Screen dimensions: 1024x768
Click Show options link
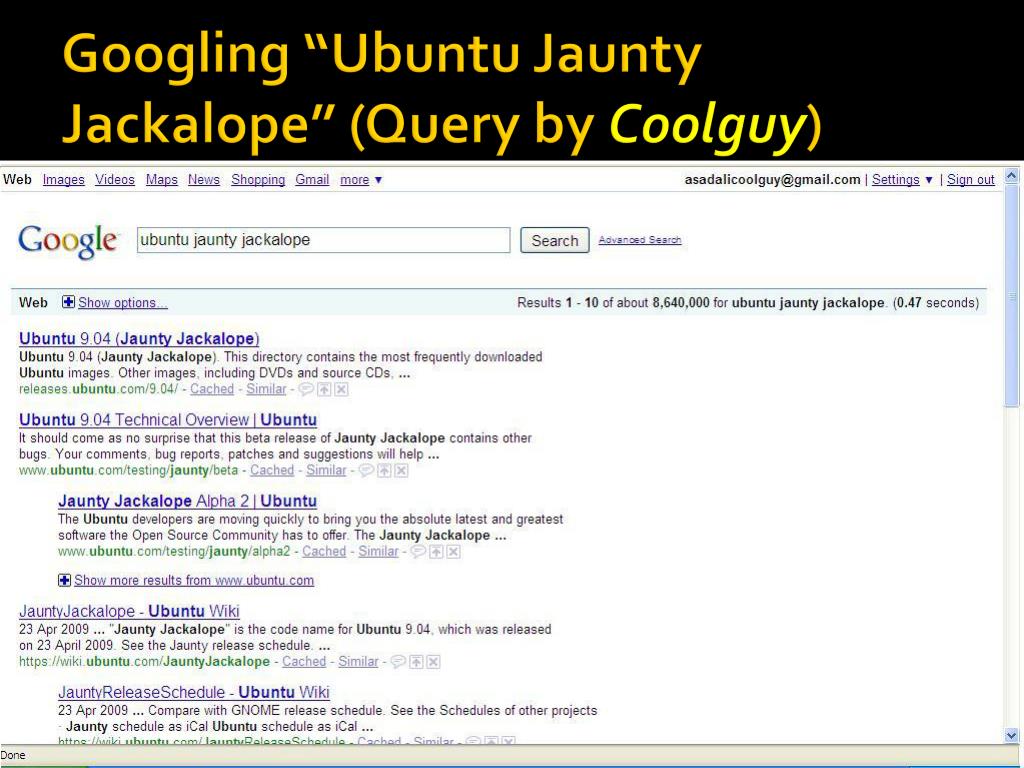pyautogui.click(x=123, y=302)
